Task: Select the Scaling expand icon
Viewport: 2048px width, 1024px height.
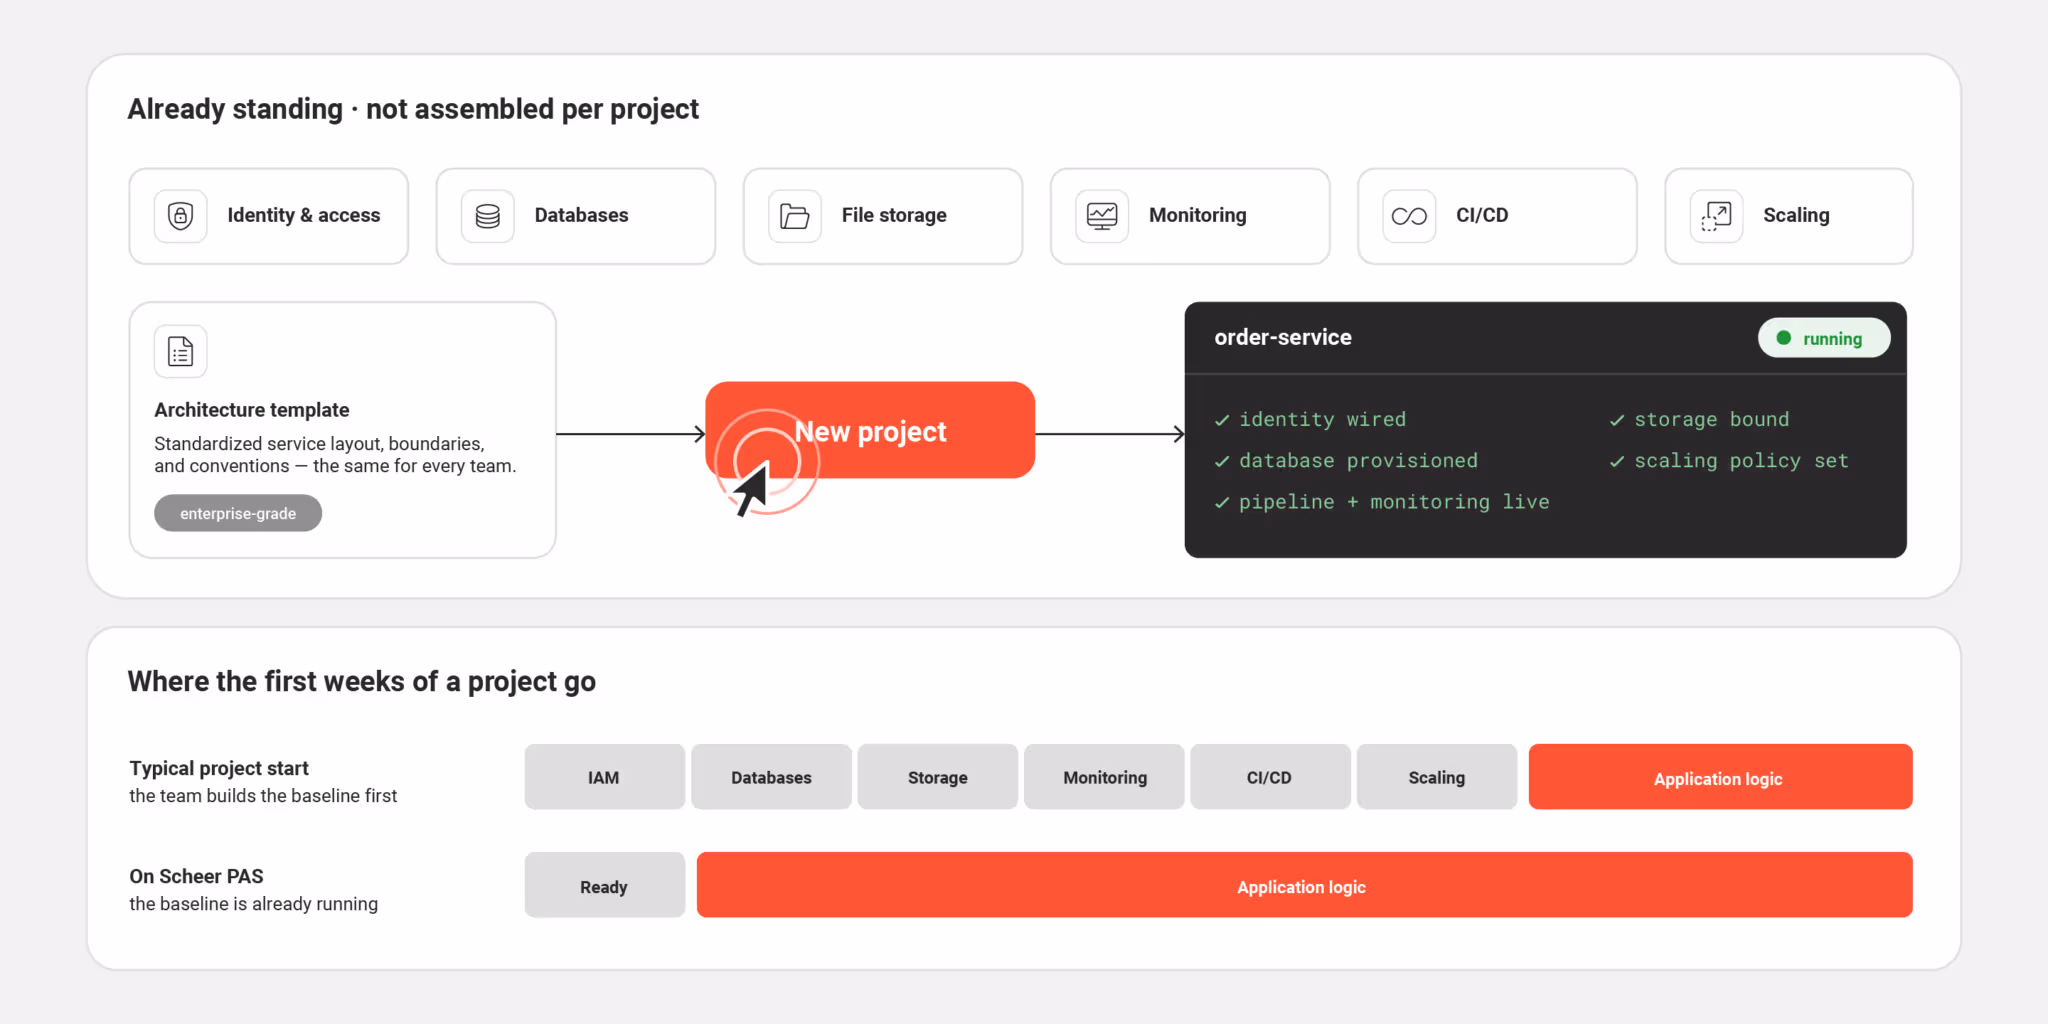Action: [x=1716, y=216]
